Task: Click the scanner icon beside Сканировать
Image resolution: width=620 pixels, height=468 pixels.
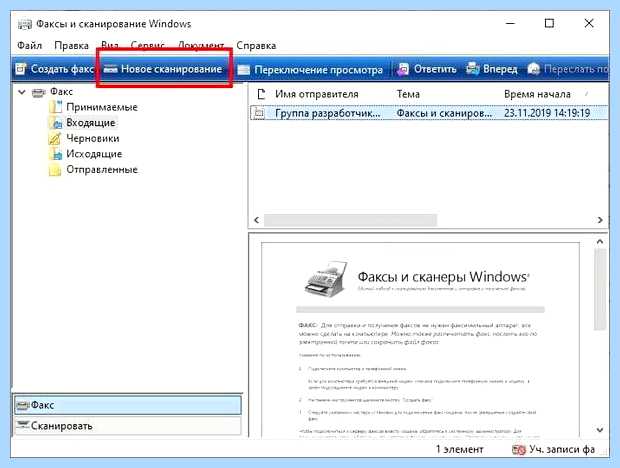Action: click(23, 425)
